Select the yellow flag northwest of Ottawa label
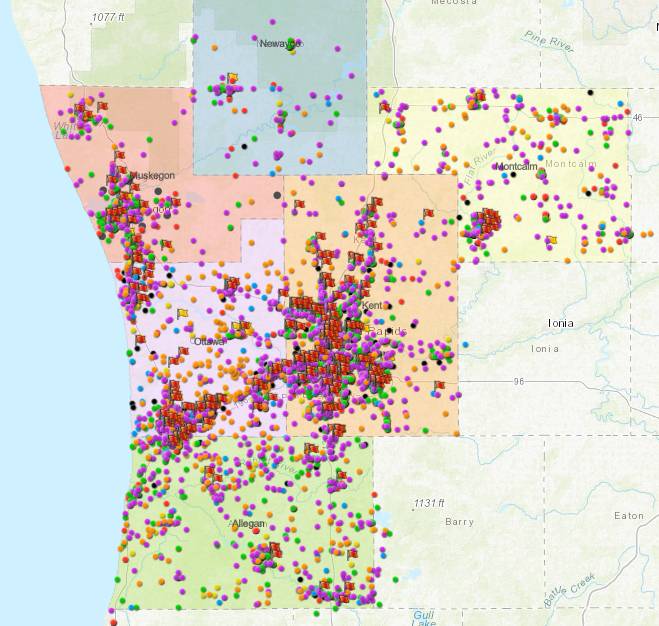Viewport: 659px width, 626px height. 183,314
